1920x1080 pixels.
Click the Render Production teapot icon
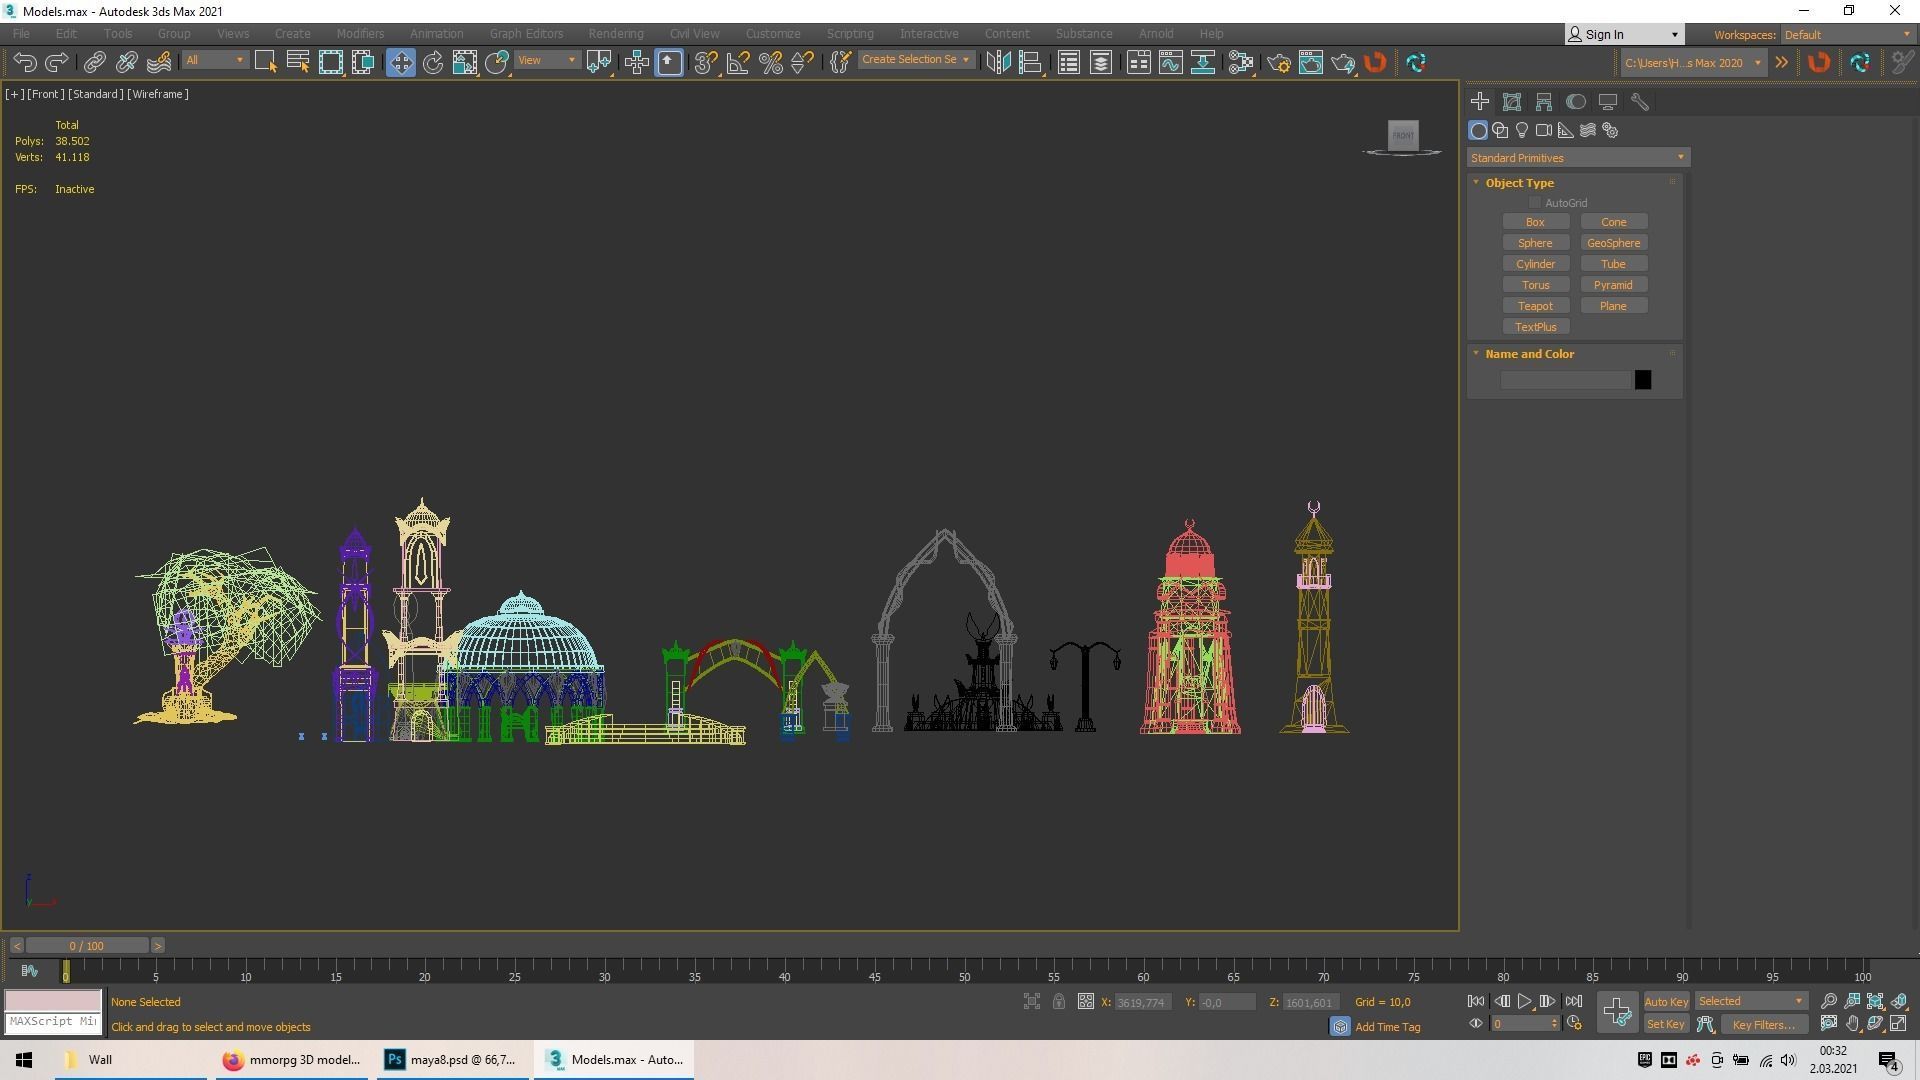pyautogui.click(x=1343, y=63)
